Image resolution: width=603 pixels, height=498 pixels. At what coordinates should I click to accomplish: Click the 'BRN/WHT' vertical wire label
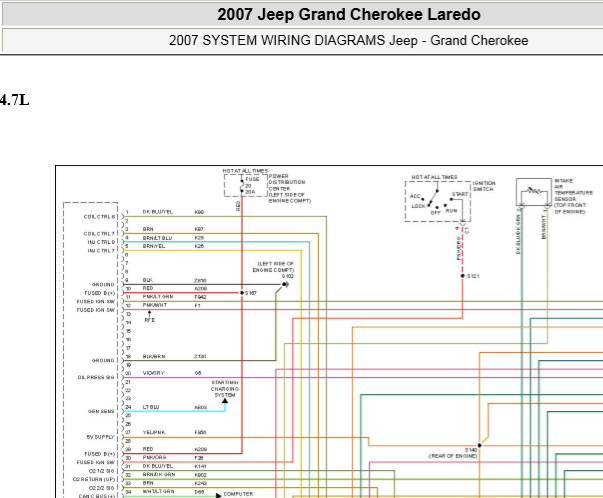point(544,227)
